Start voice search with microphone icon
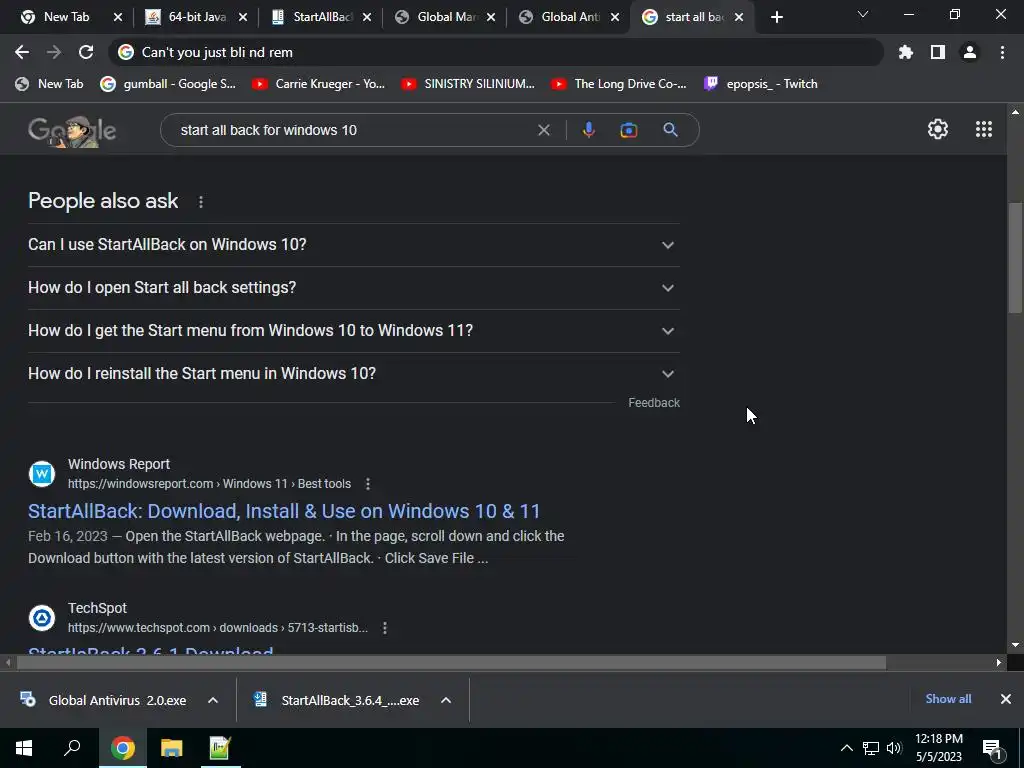This screenshot has height=768, width=1024. coord(588,130)
